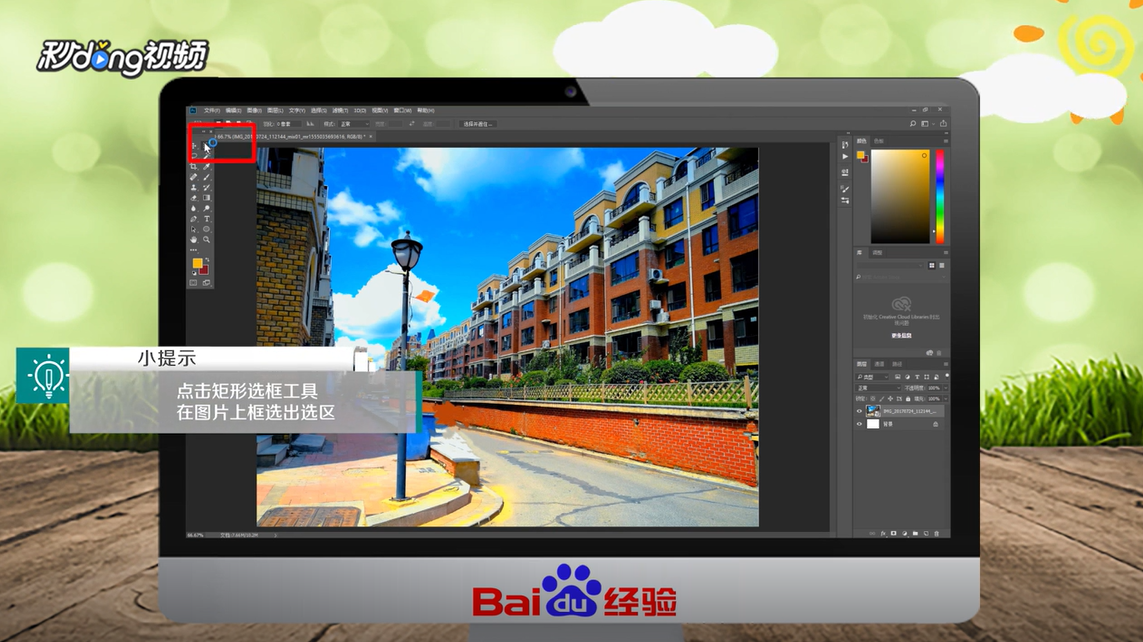Open the workspace switcher dropdown
1143x642 pixels.
(x=927, y=124)
